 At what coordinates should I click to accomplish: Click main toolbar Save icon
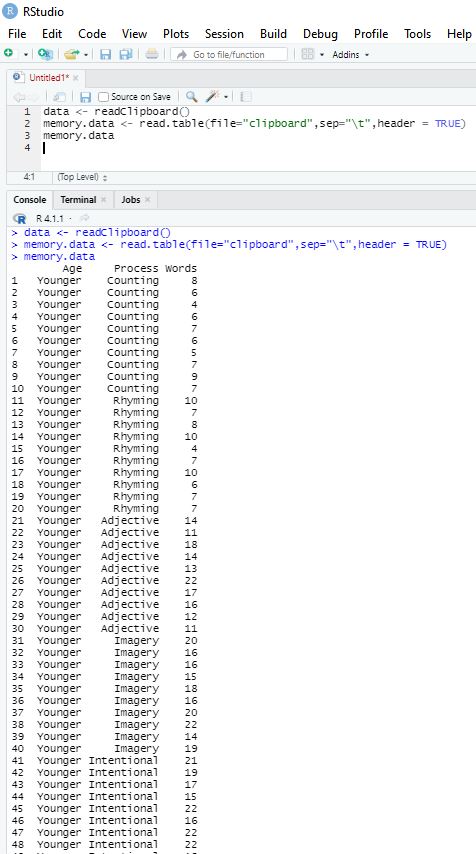(106, 54)
